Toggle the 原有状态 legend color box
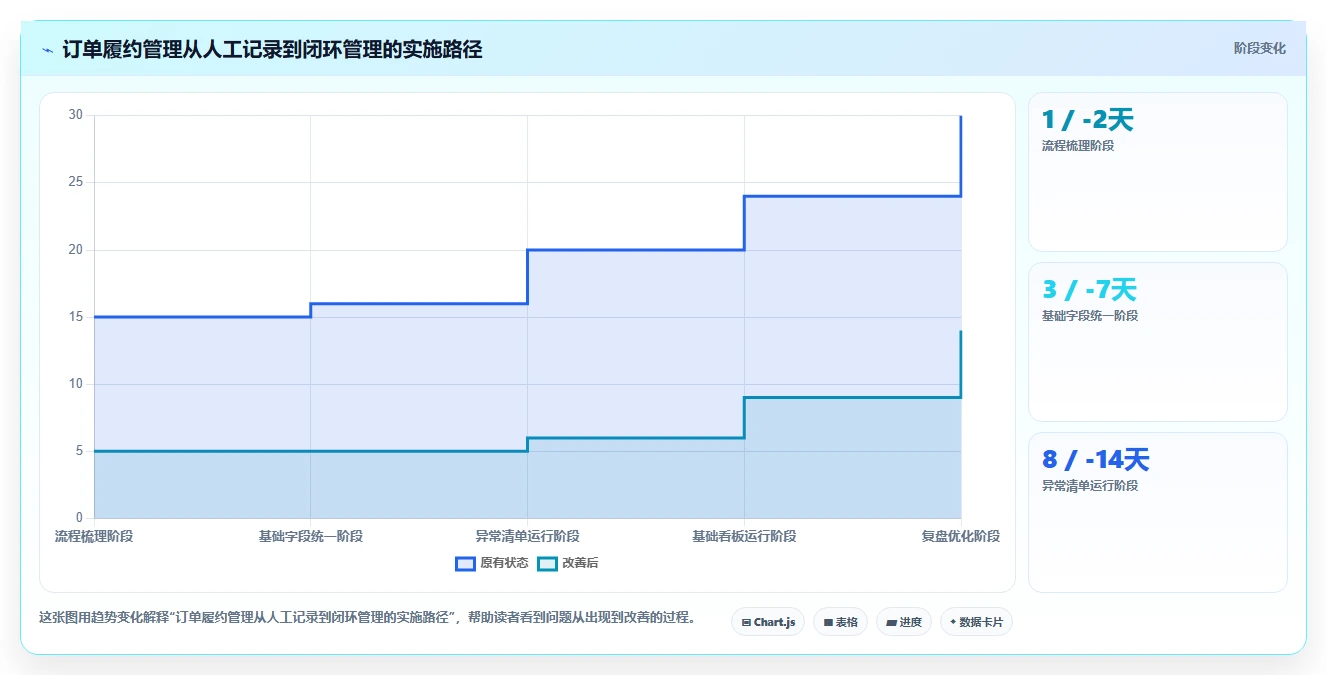The height and width of the screenshot is (675, 1327). pos(465,563)
